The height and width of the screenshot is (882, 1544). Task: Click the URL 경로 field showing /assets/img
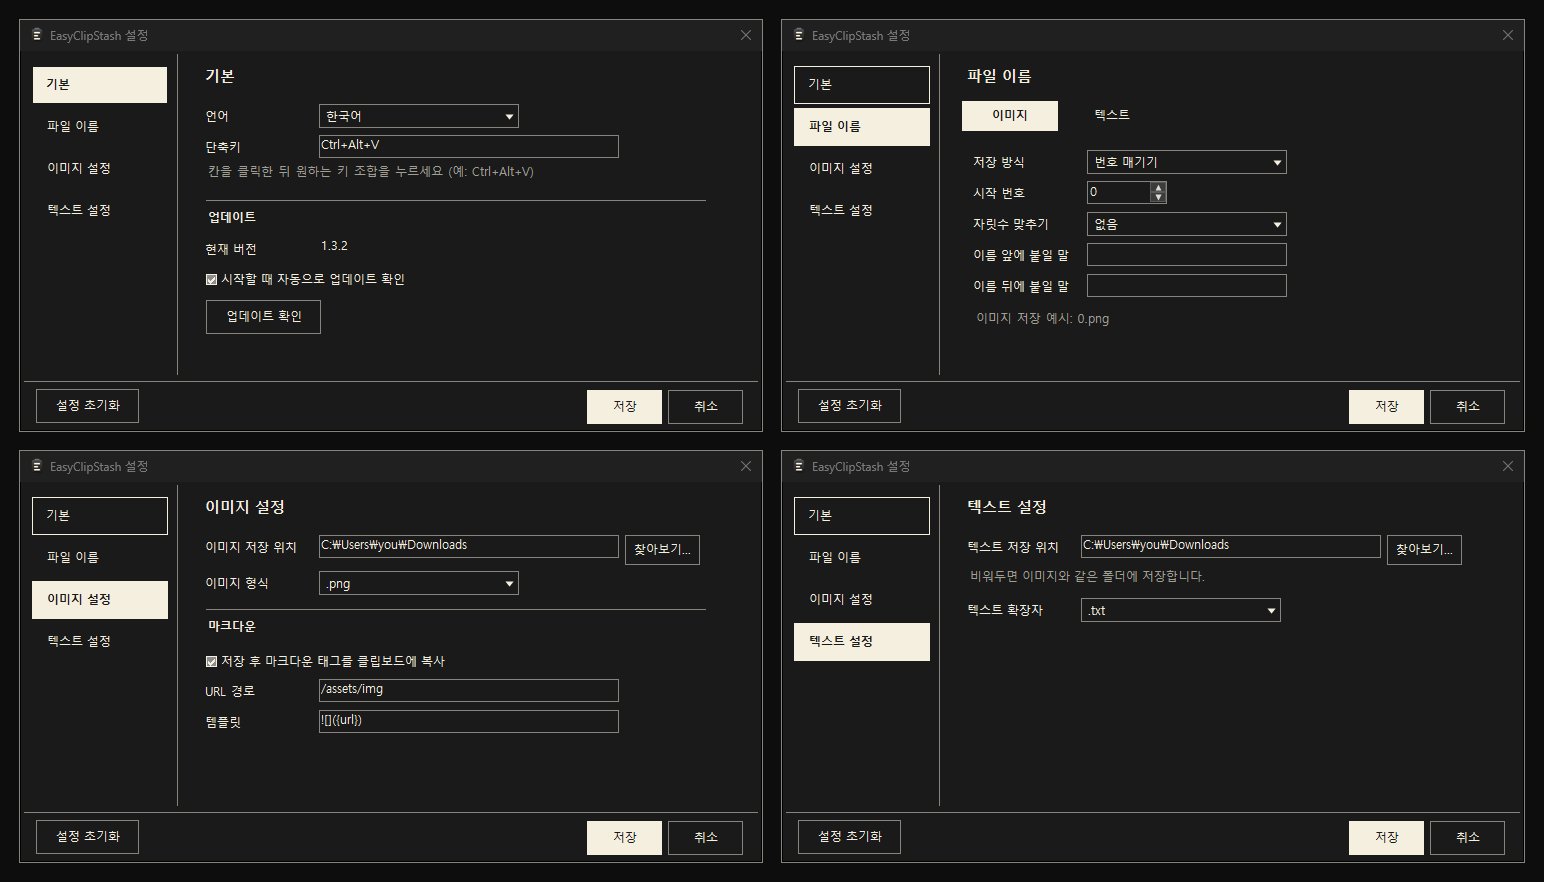(x=469, y=690)
